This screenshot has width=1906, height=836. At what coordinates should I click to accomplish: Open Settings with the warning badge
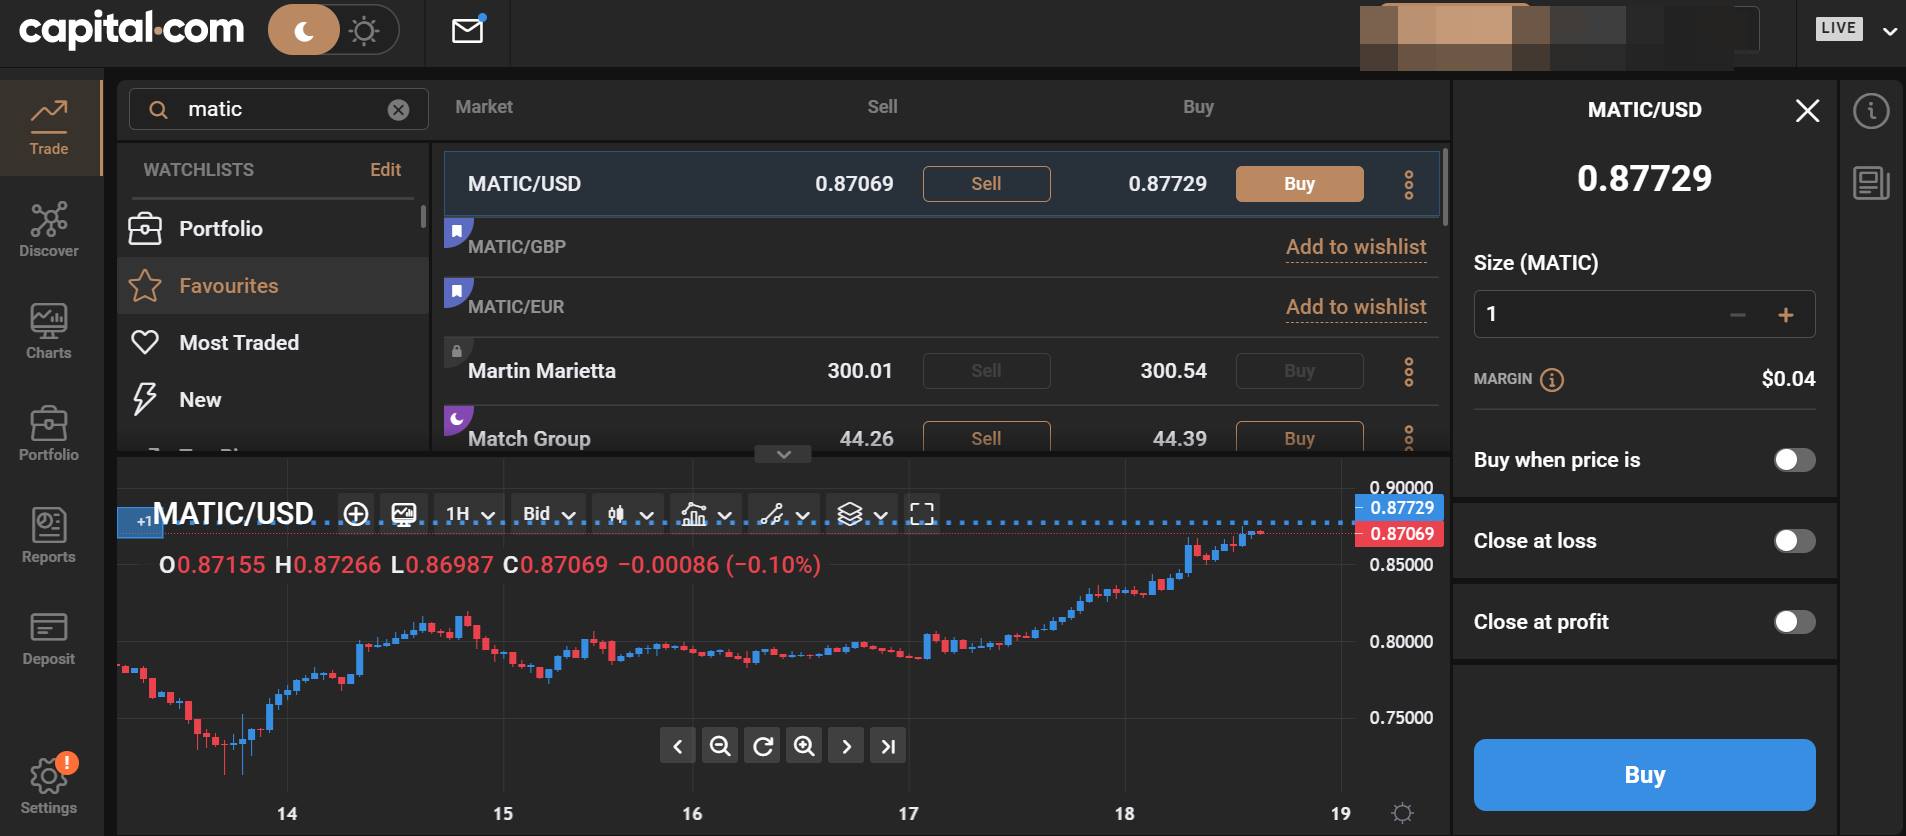point(49,785)
